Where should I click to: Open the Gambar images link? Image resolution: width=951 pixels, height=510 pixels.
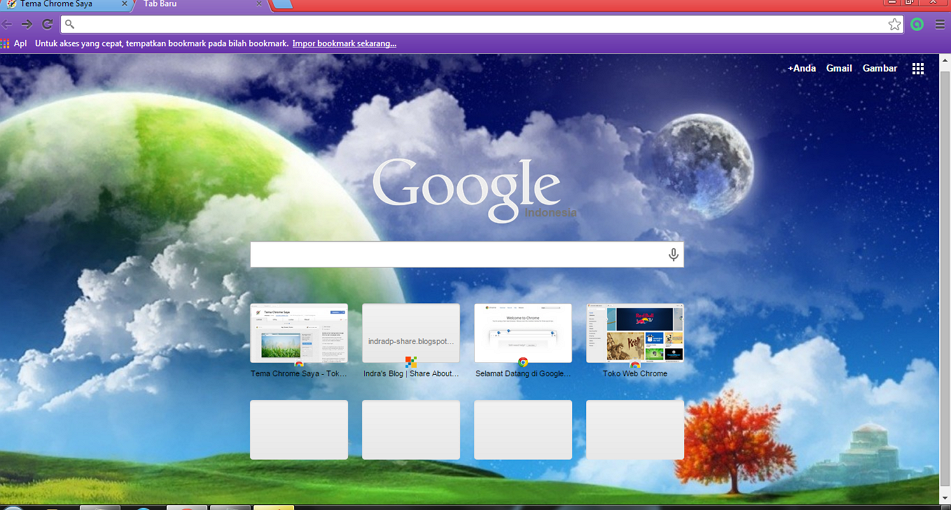(x=880, y=69)
